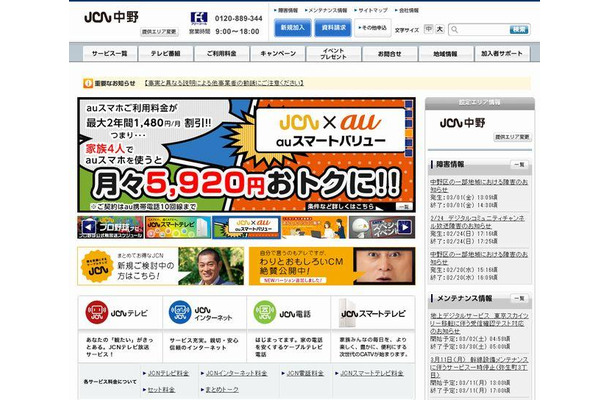Screen dimensions: 610x400
Task: Expand the その他申込 dropdown
Action: coord(373,28)
